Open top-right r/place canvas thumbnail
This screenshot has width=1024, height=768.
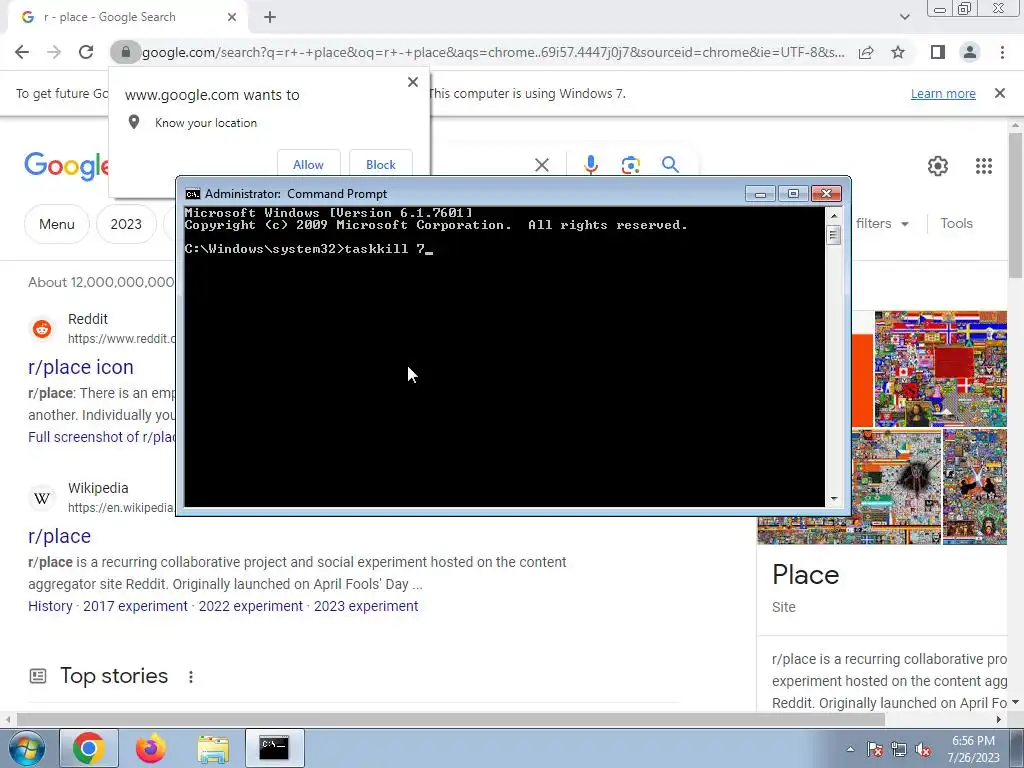[941, 369]
